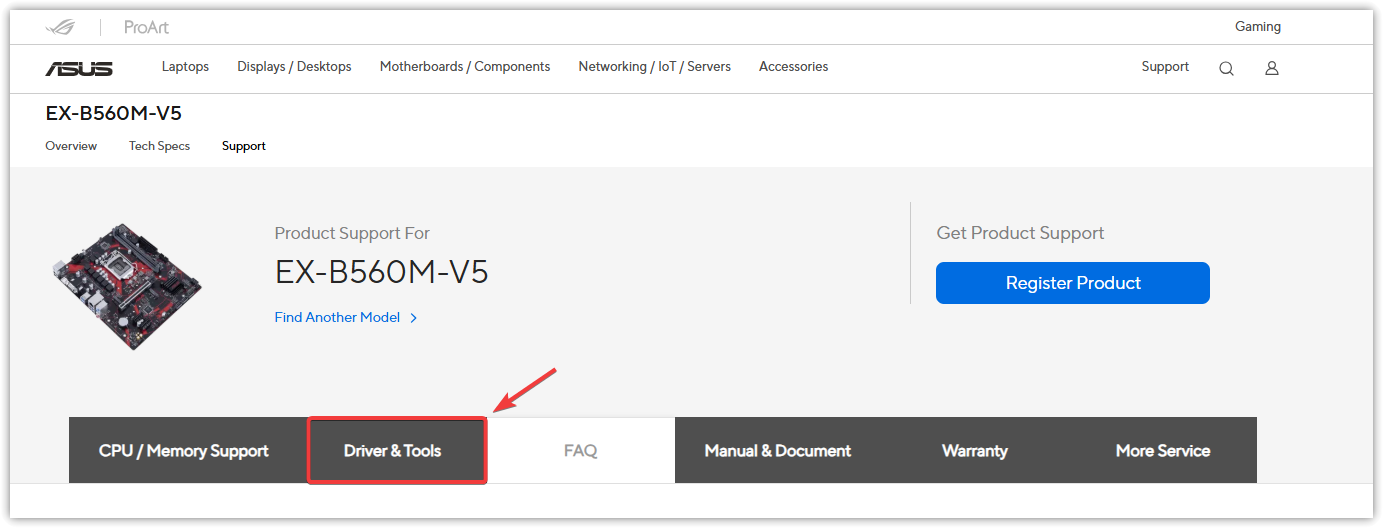Open Motherboards / Components menu
This screenshot has height=528, width=1383.
coord(465,67)
